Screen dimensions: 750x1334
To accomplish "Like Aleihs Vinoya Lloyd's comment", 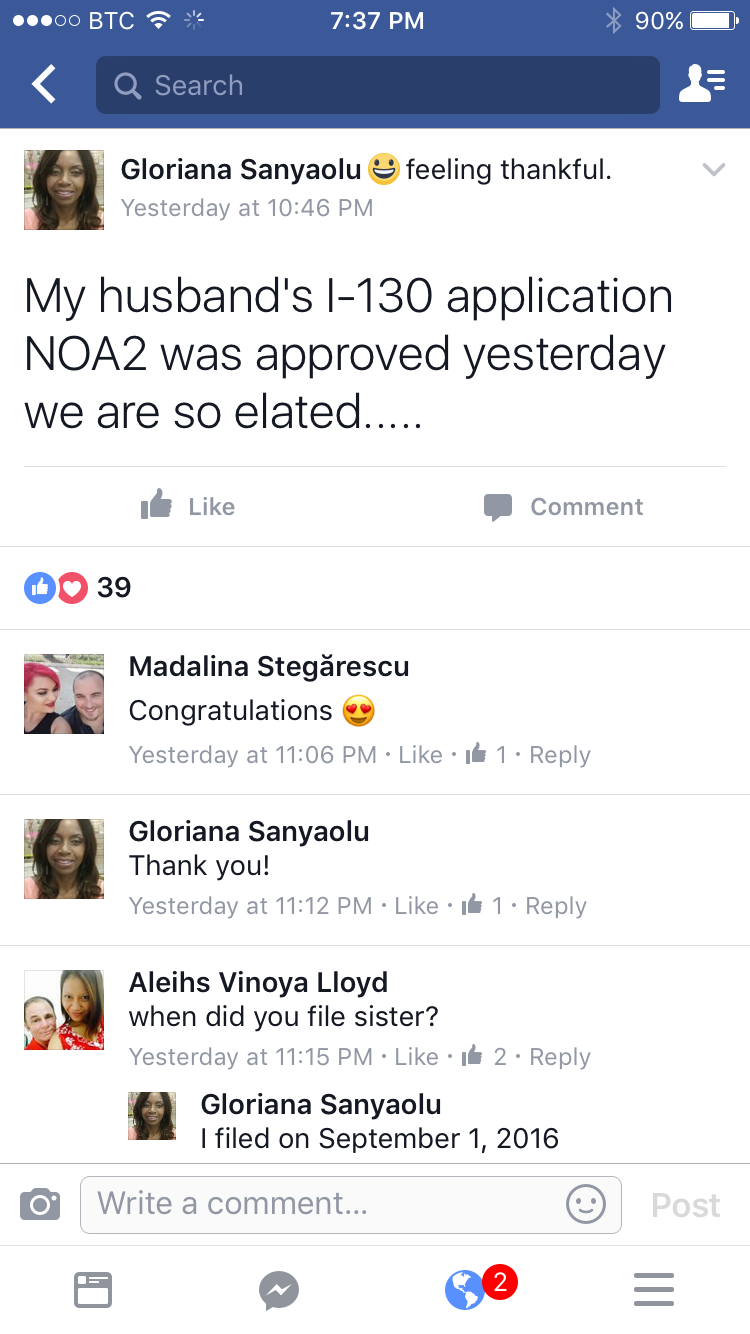I will pos(416,1057).
